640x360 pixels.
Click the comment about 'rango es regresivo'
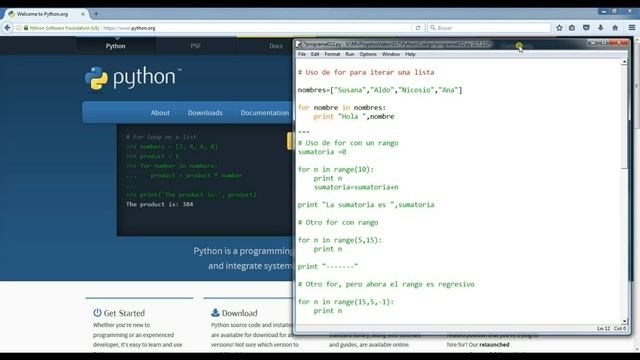(x=386, y=284)
